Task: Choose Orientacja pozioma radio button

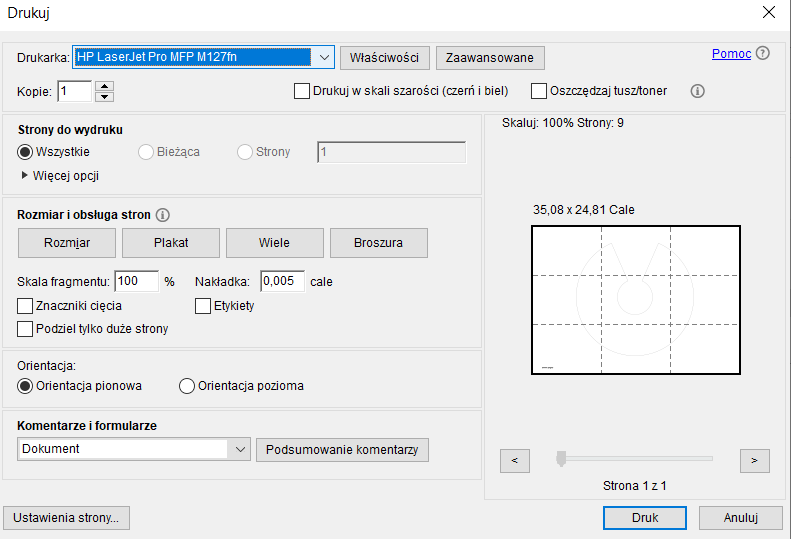Action: point(187,386)
